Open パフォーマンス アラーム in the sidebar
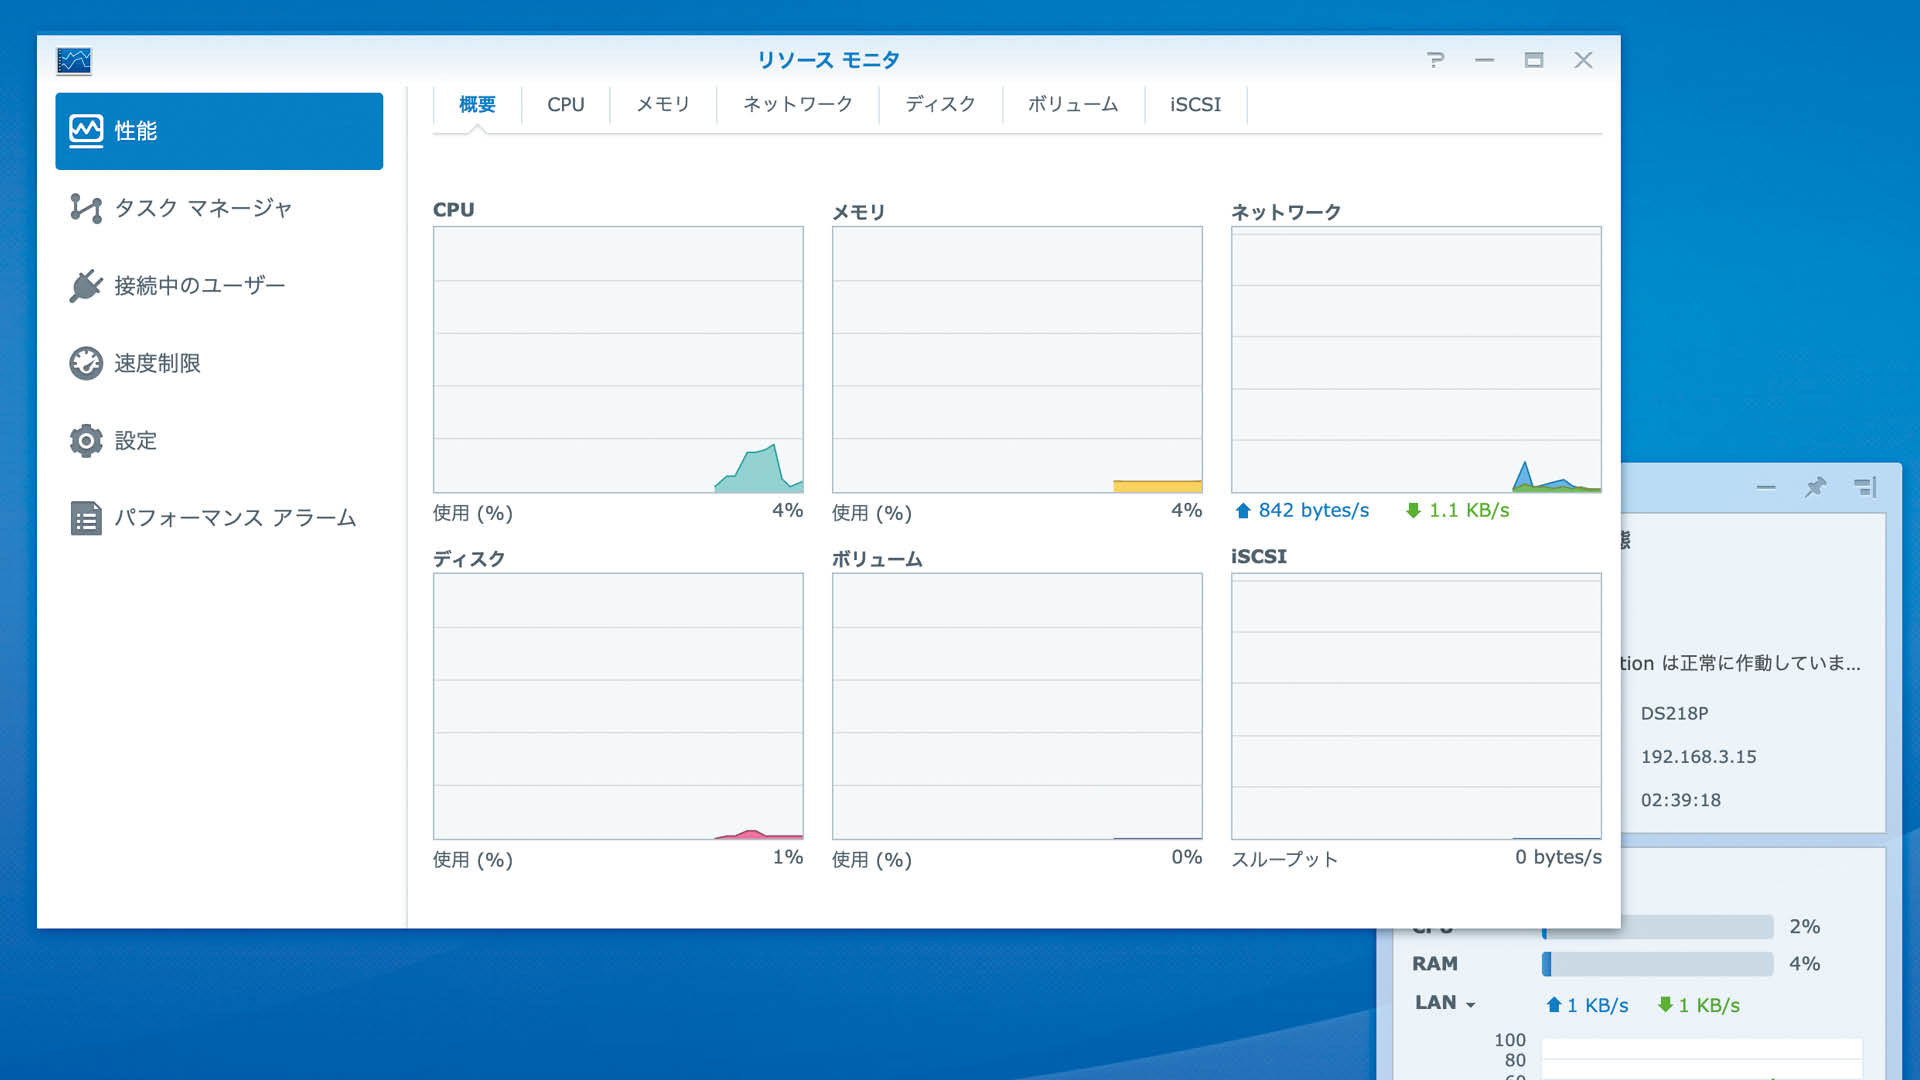 (x=219, y=518)
